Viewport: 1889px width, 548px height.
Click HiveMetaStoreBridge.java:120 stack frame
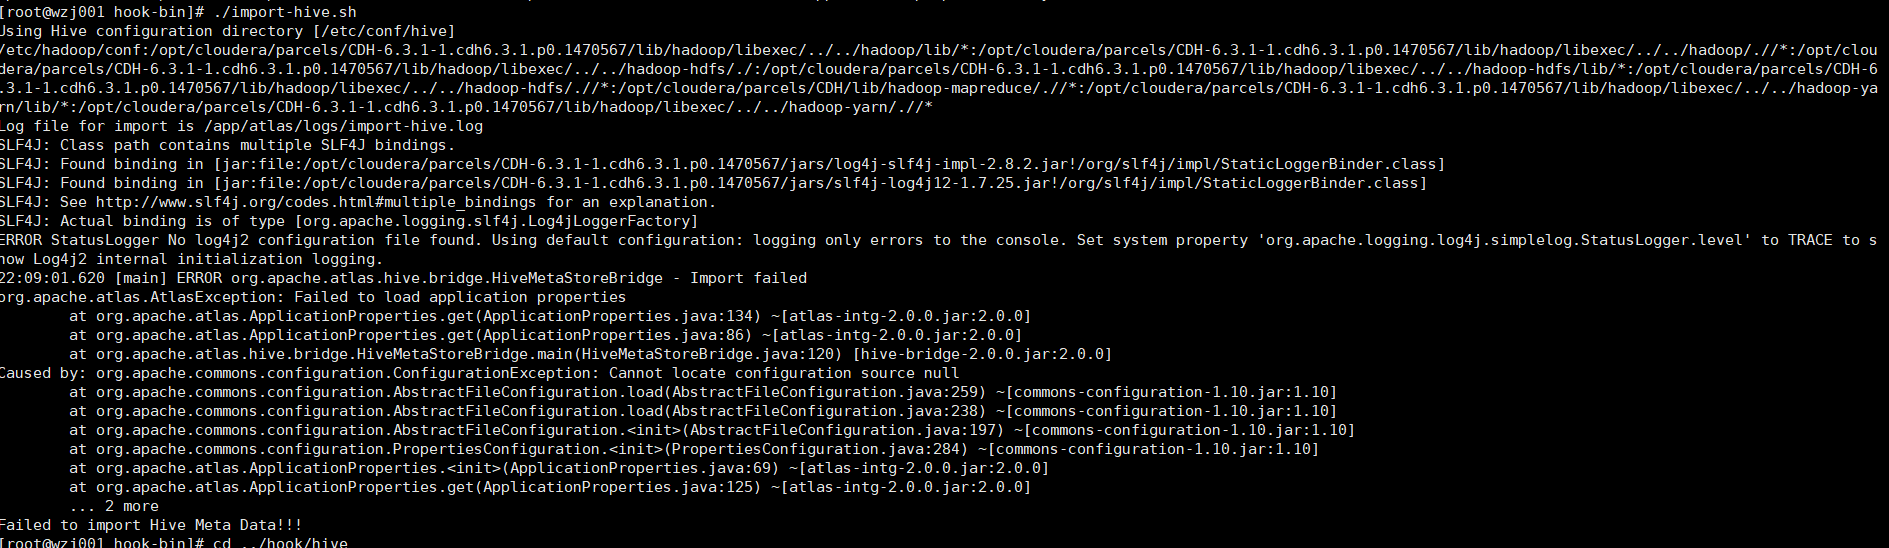(591, 354)
